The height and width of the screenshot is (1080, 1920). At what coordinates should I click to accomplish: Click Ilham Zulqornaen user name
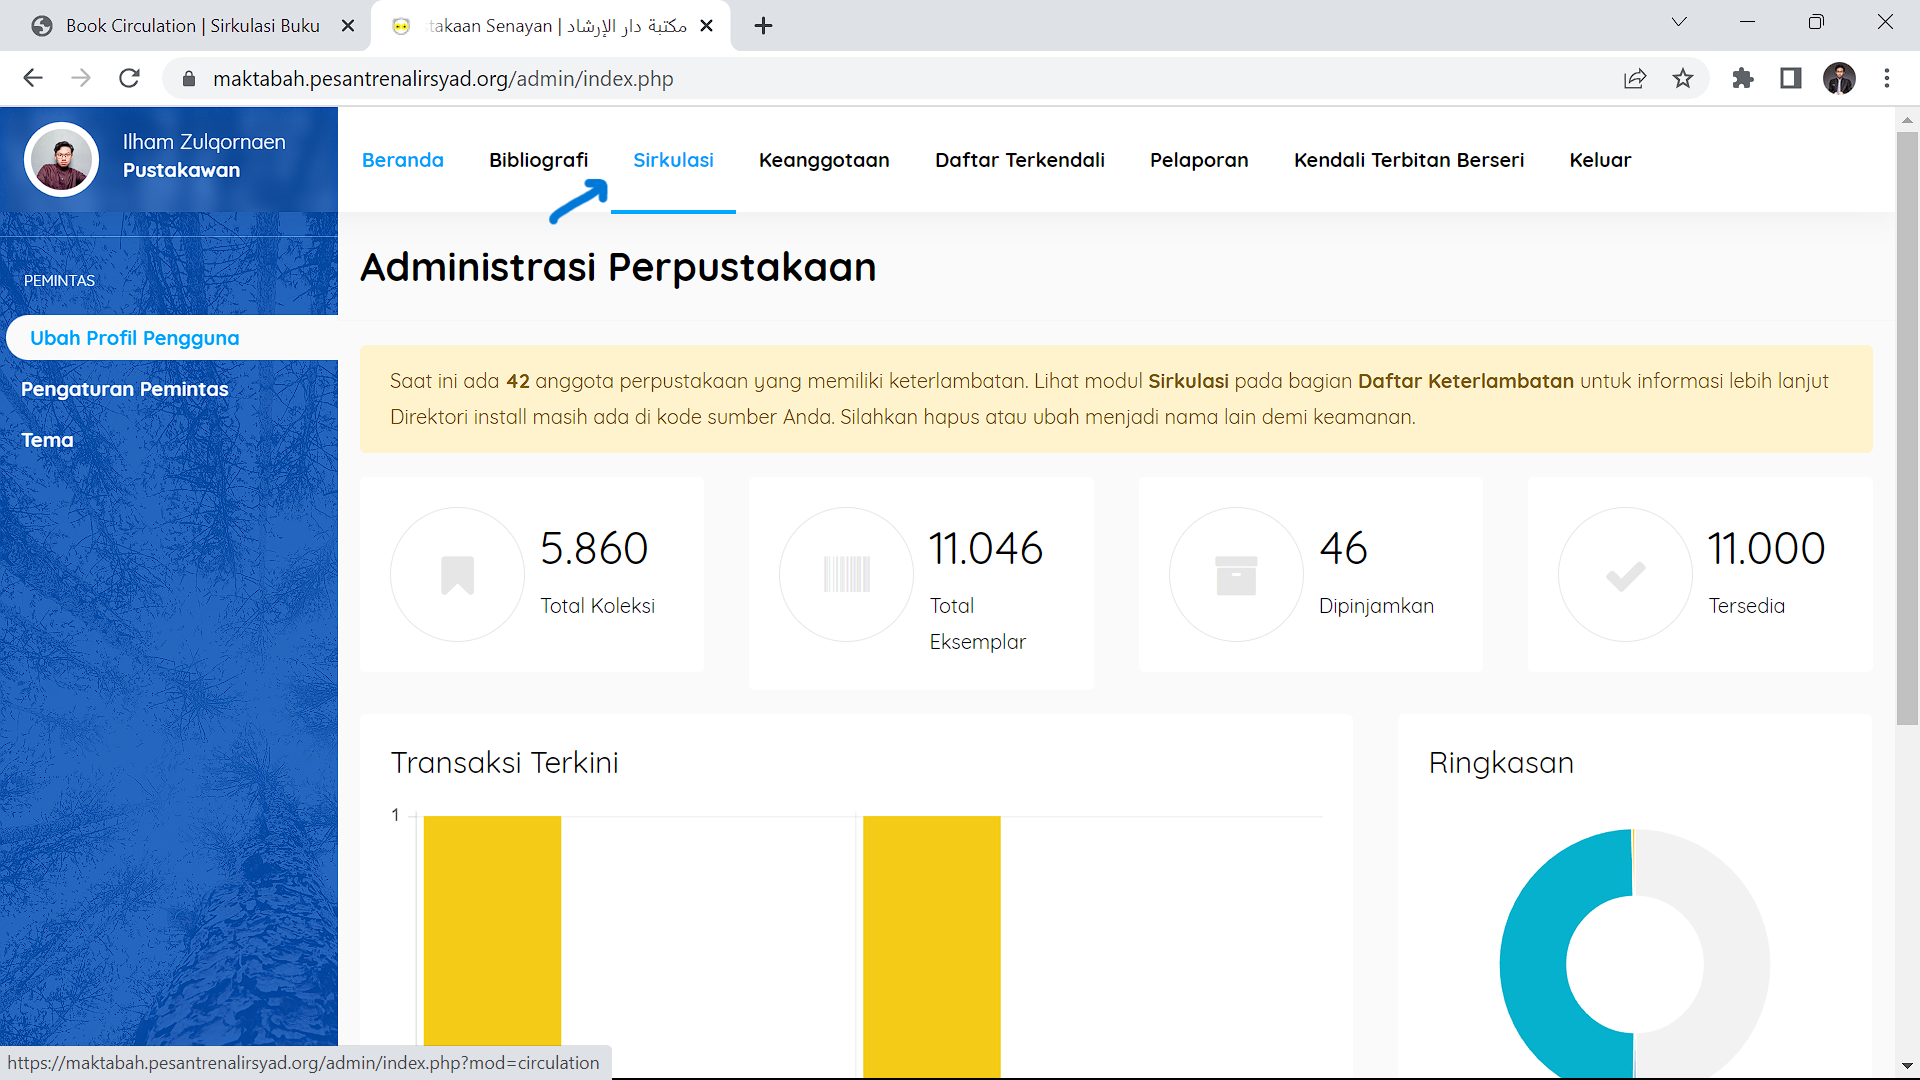point(204,142)
